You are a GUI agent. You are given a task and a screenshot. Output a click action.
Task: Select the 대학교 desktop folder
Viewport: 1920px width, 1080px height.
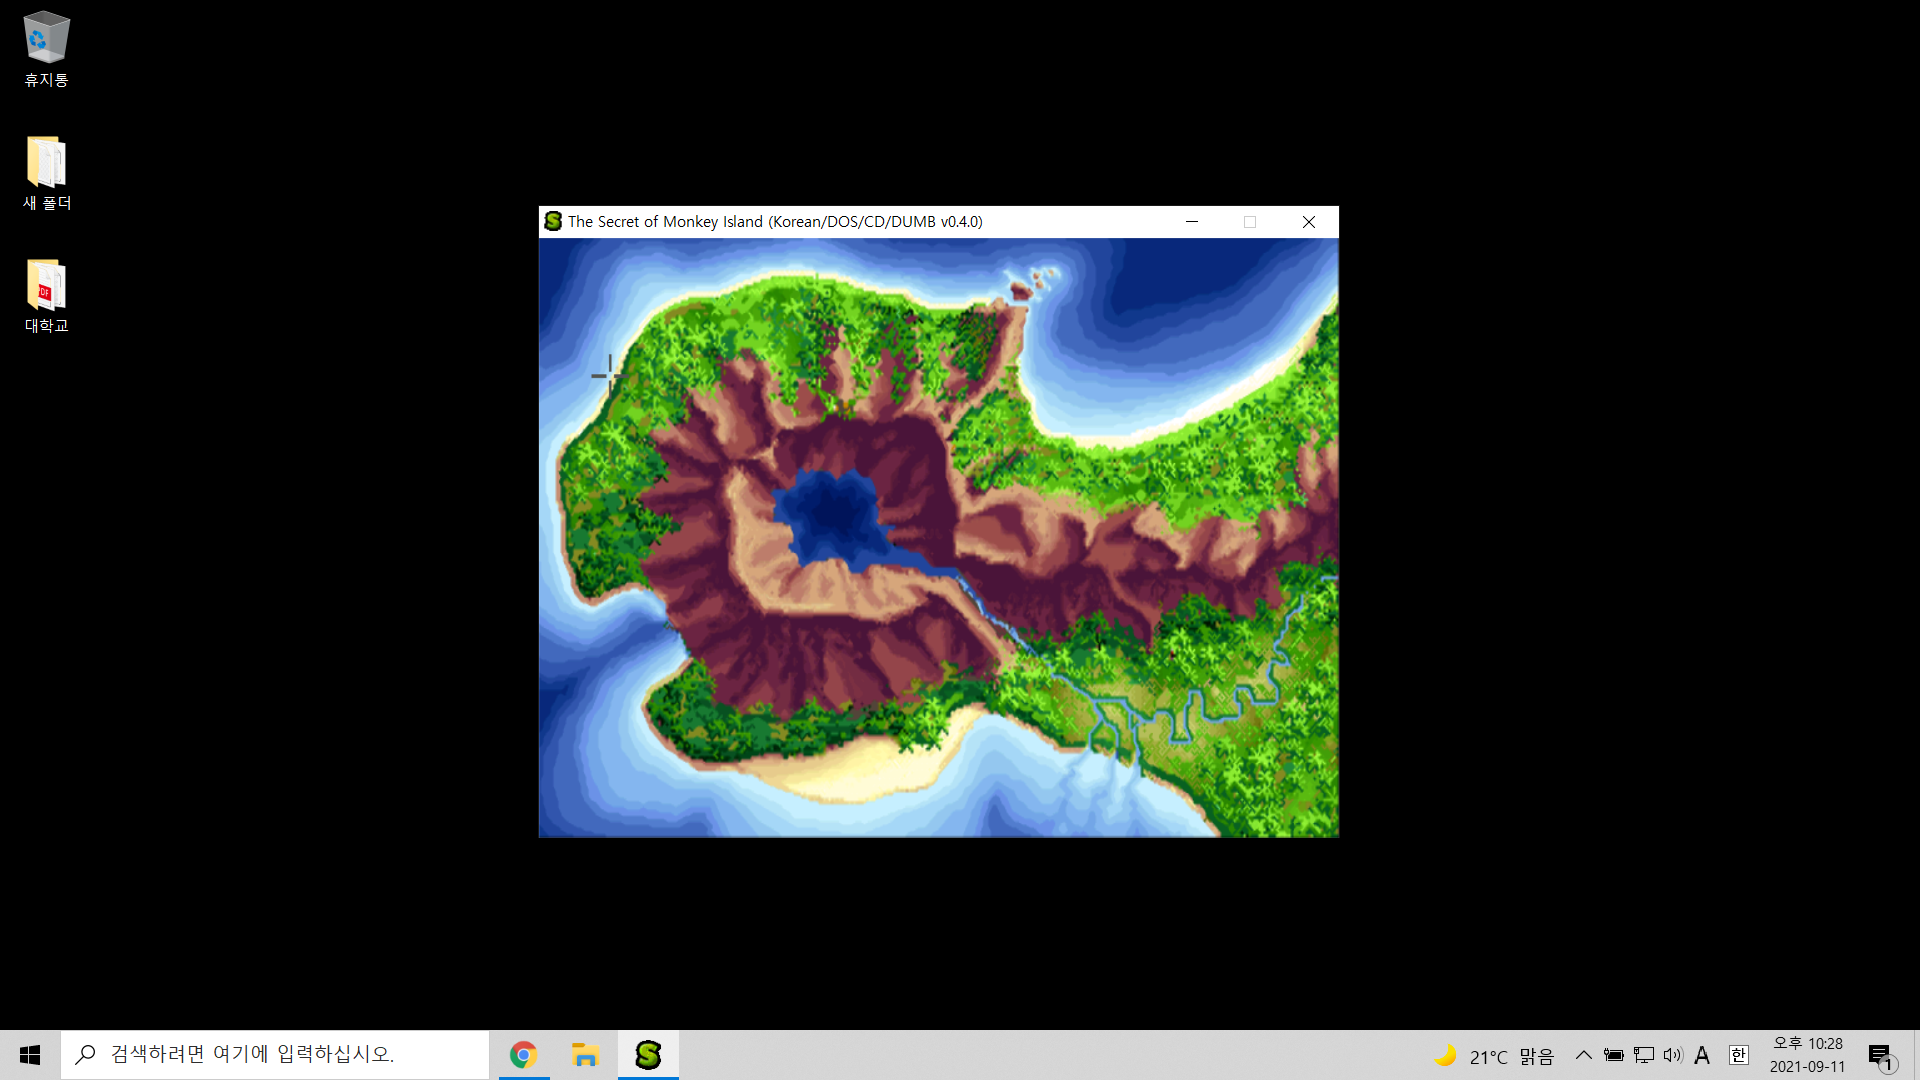pyautogui.click(x=46, y=296)
